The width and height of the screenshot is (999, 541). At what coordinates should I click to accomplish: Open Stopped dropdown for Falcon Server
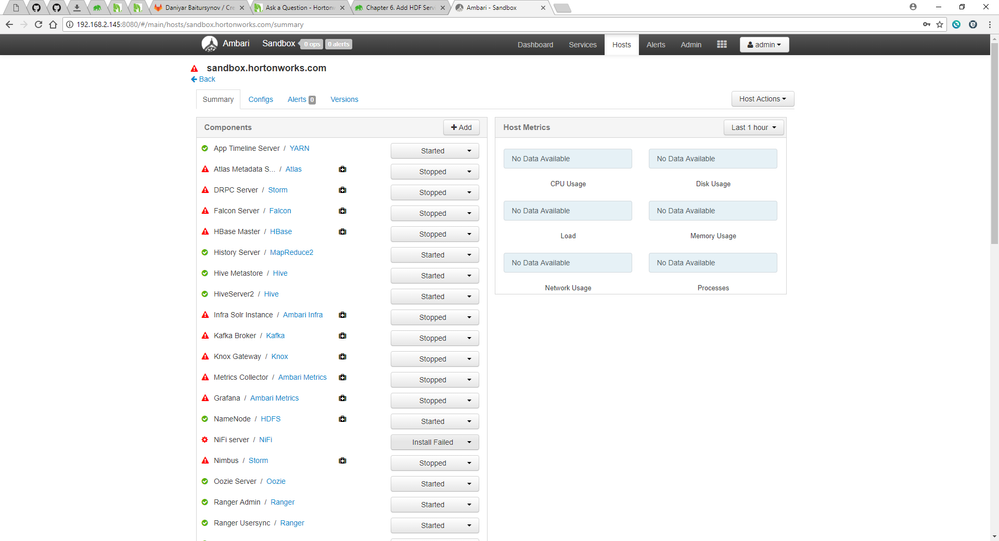pyautogui.click(x=435, y=213)
